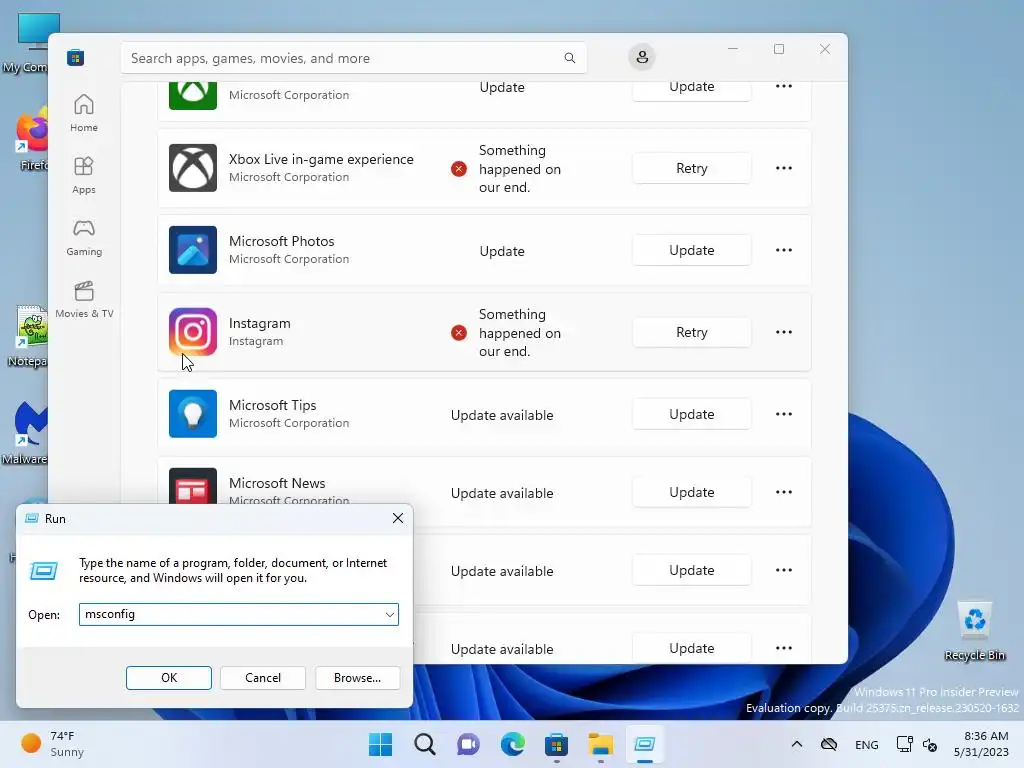The image size is (1024, 768).
Task: Click the red error icon for Instagram
Action: coord(459,333)
